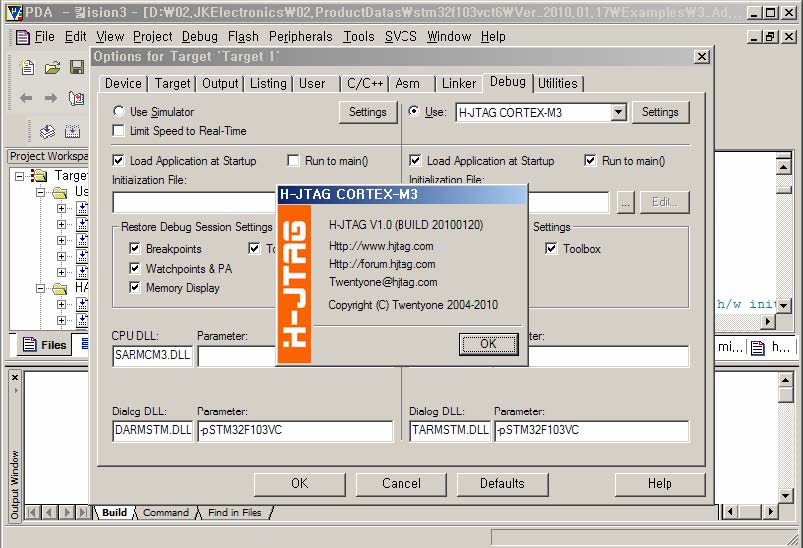The height and width of the screenshot is (548, 803).
Task: Click the Target folder icon in project tree
Action: point(39,176)
